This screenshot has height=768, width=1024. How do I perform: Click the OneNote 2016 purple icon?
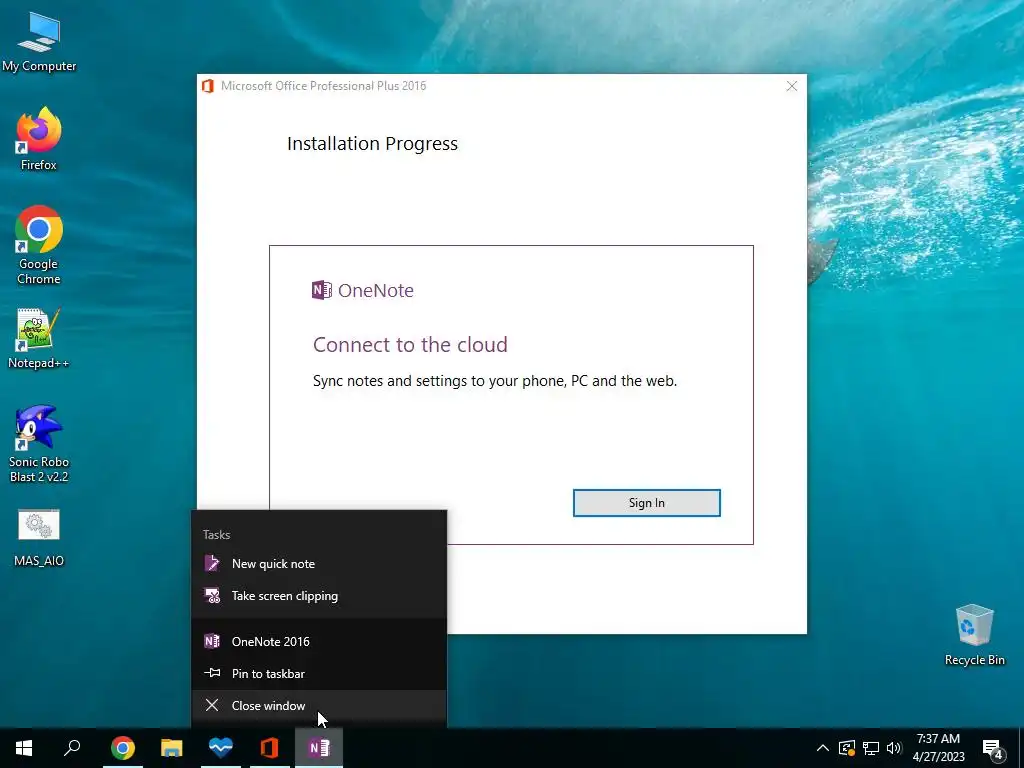(x=212, y=641)
